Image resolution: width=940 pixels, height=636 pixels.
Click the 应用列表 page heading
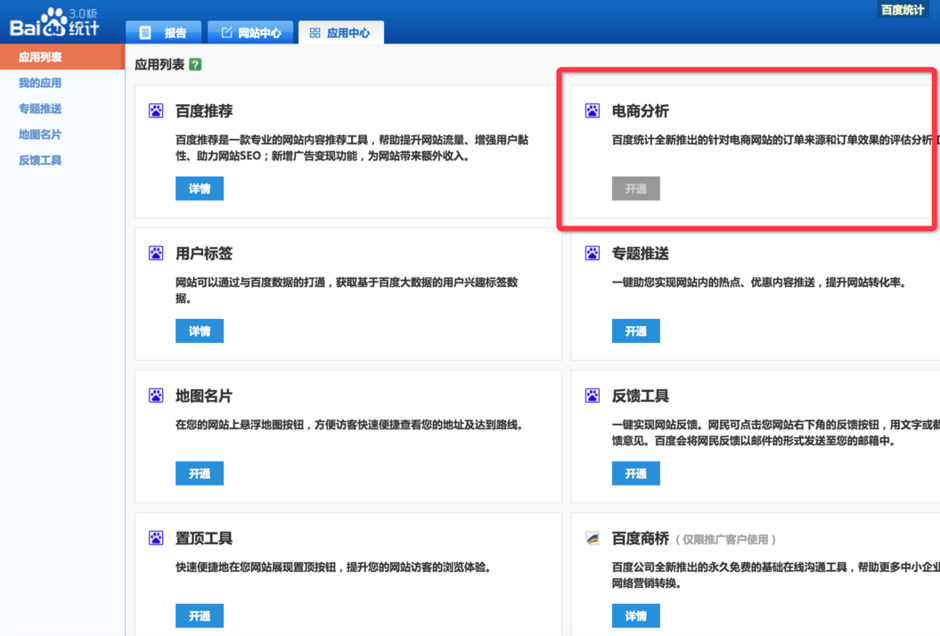[159, 65]
